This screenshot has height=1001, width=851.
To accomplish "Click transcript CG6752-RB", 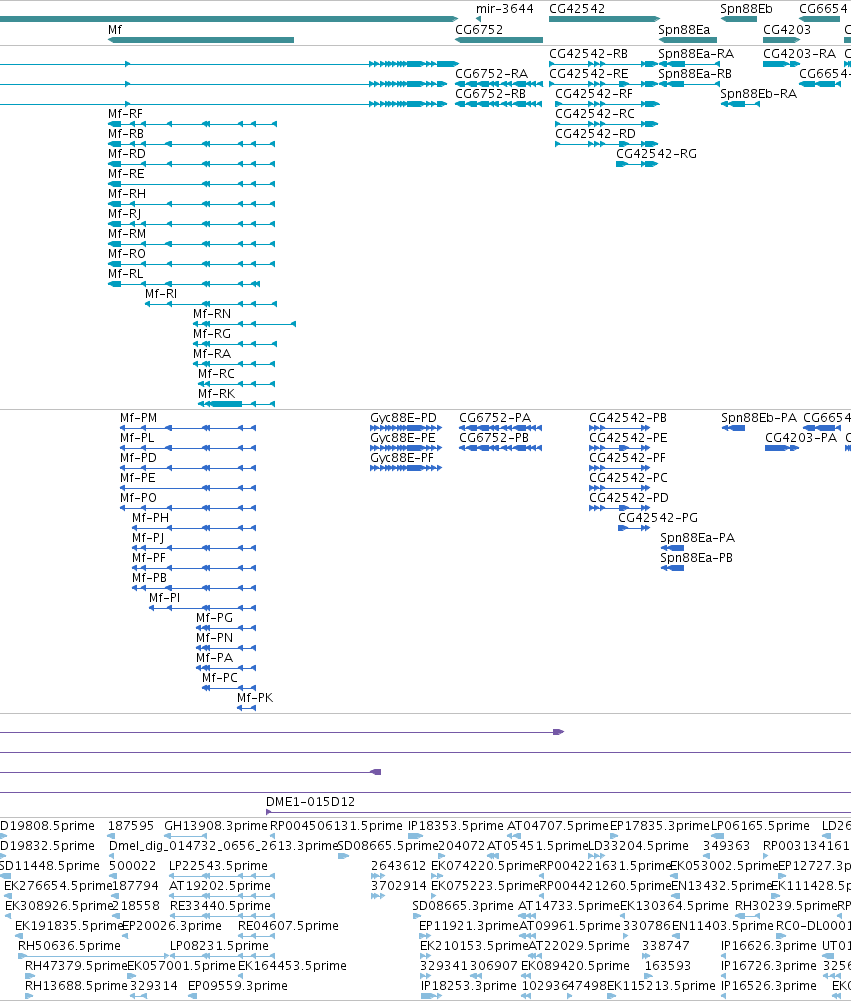I will [x=499, y=104].
